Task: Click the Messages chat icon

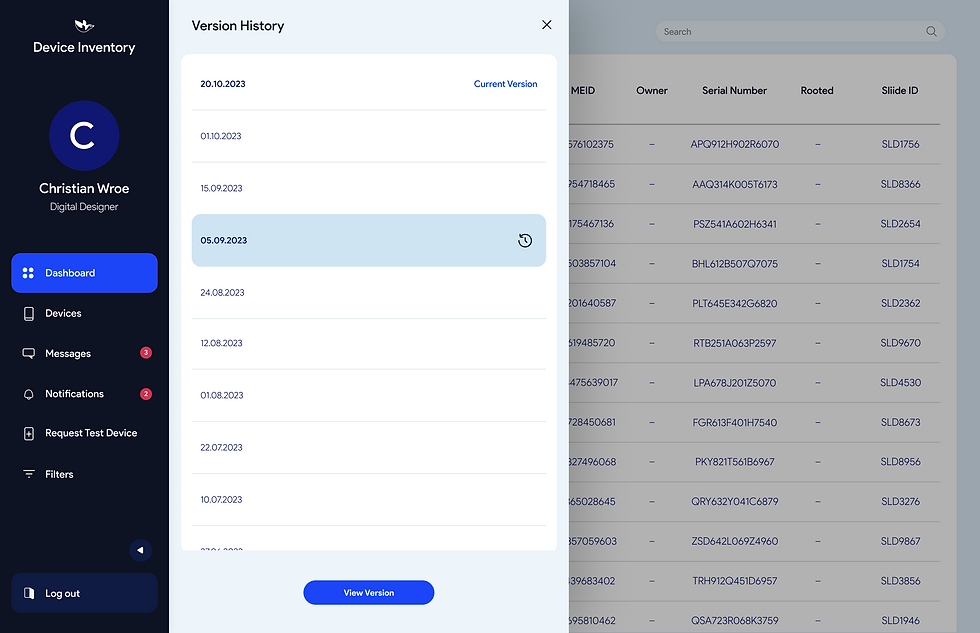Action: (29, 354)
